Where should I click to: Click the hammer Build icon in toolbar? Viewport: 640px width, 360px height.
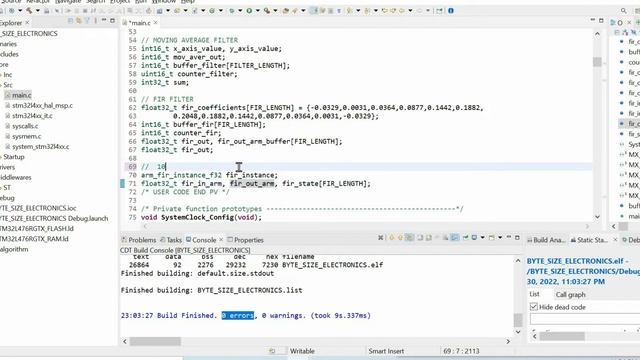pyautogui.click(x=29, y=11)
